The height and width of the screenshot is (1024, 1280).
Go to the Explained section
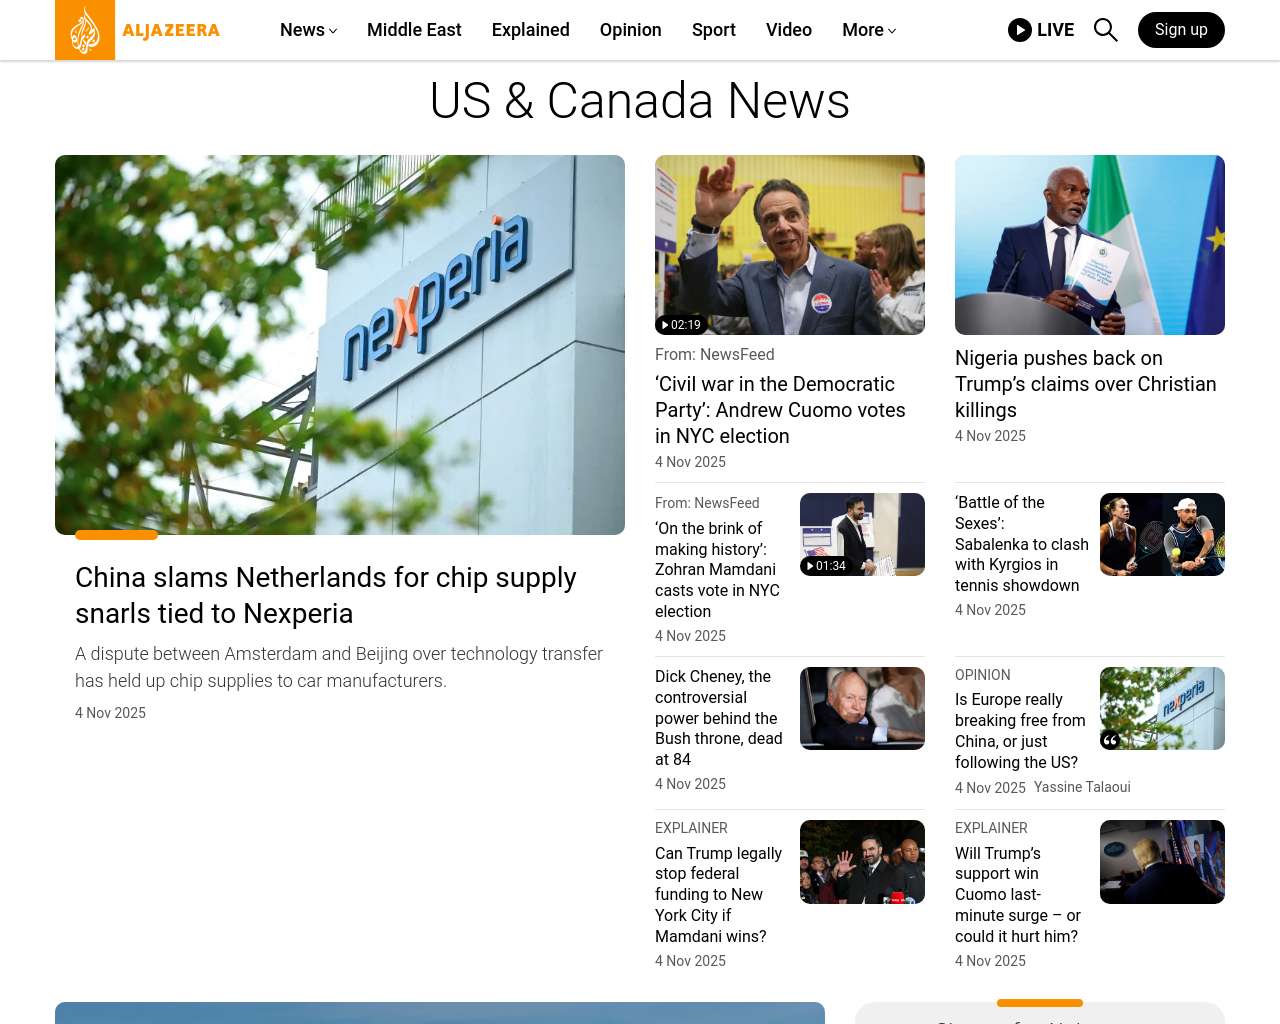point(530,30)
